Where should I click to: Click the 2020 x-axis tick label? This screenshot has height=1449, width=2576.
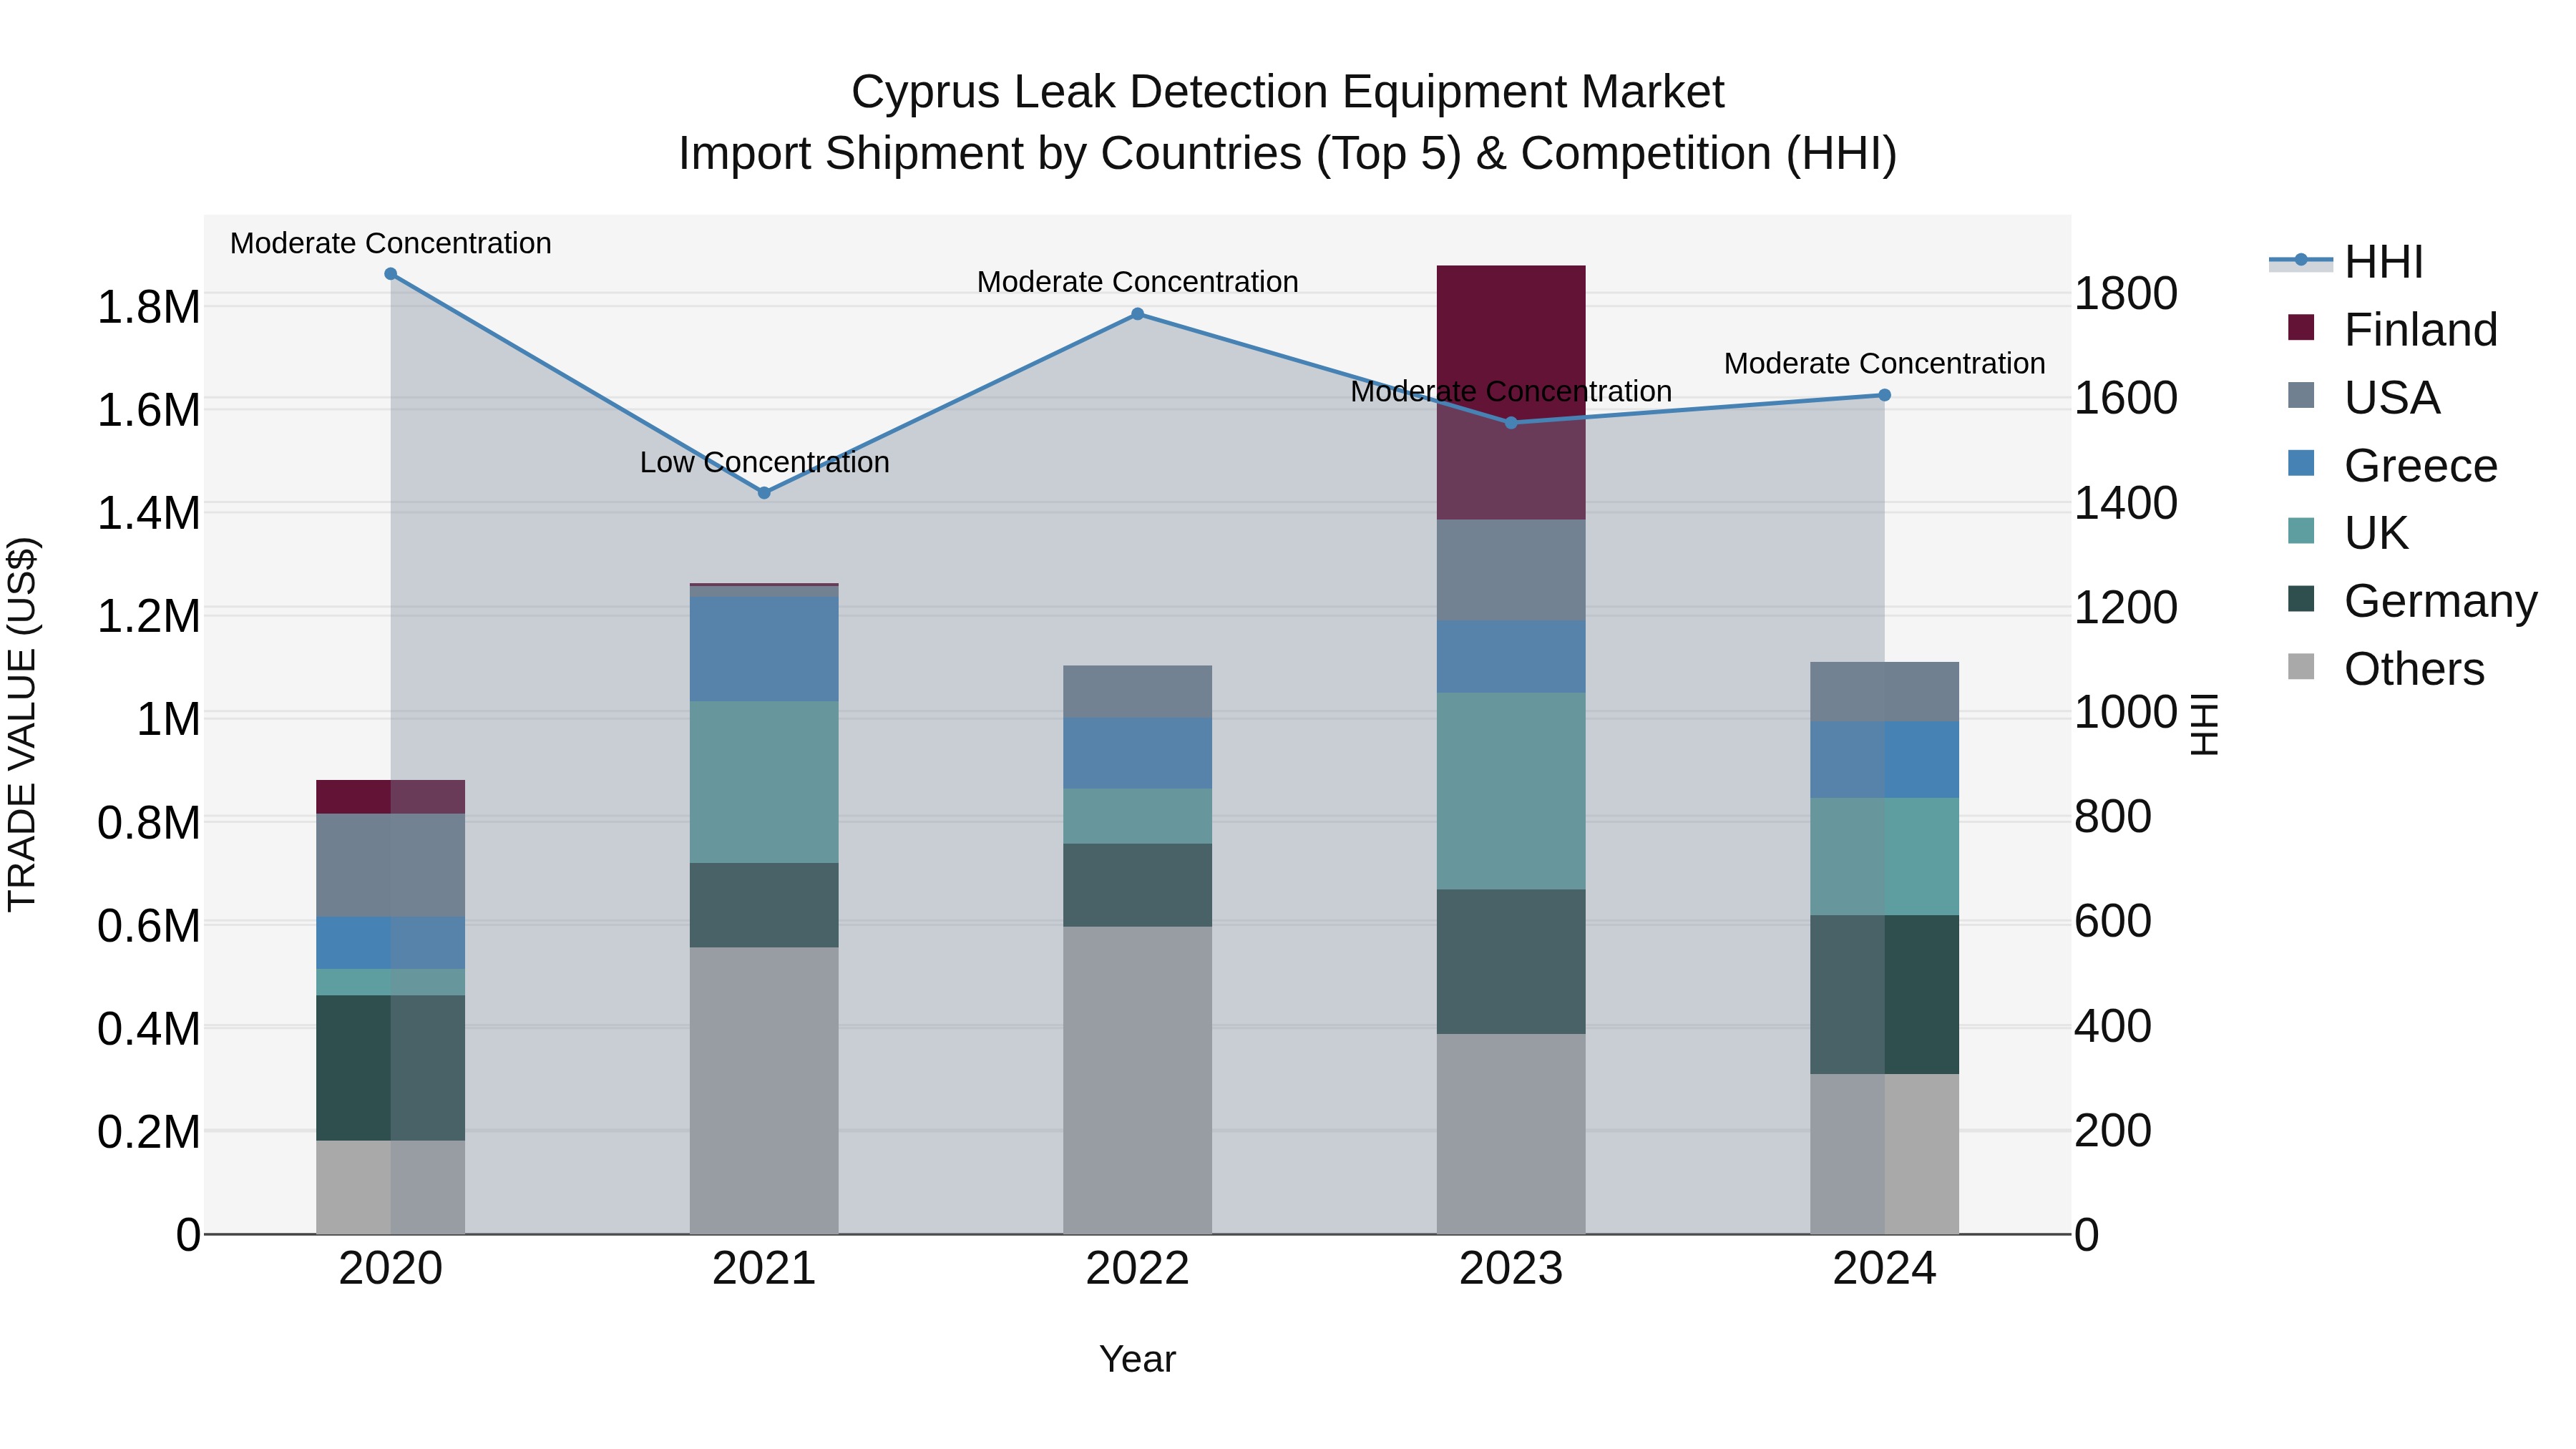tap(391, 1268)
